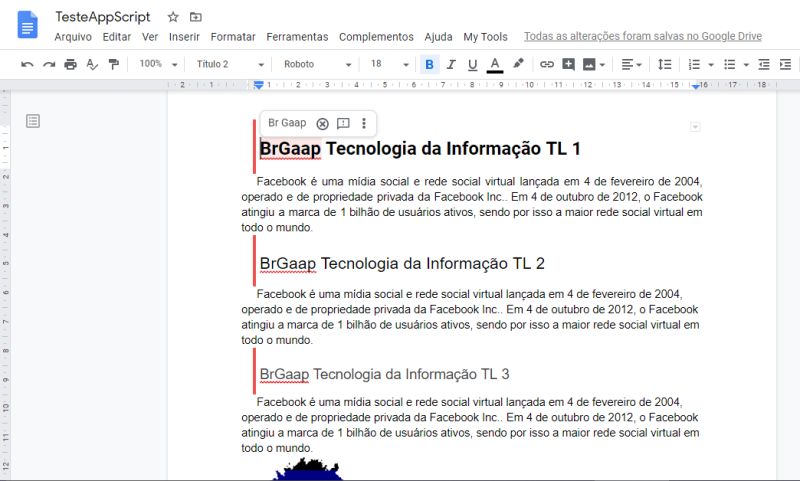Viewport: 800px width, 481px height.
Task: Click the heading 'BrGaap Tecnologia da Informação TL 3'
Action: (x=384, y=374)
